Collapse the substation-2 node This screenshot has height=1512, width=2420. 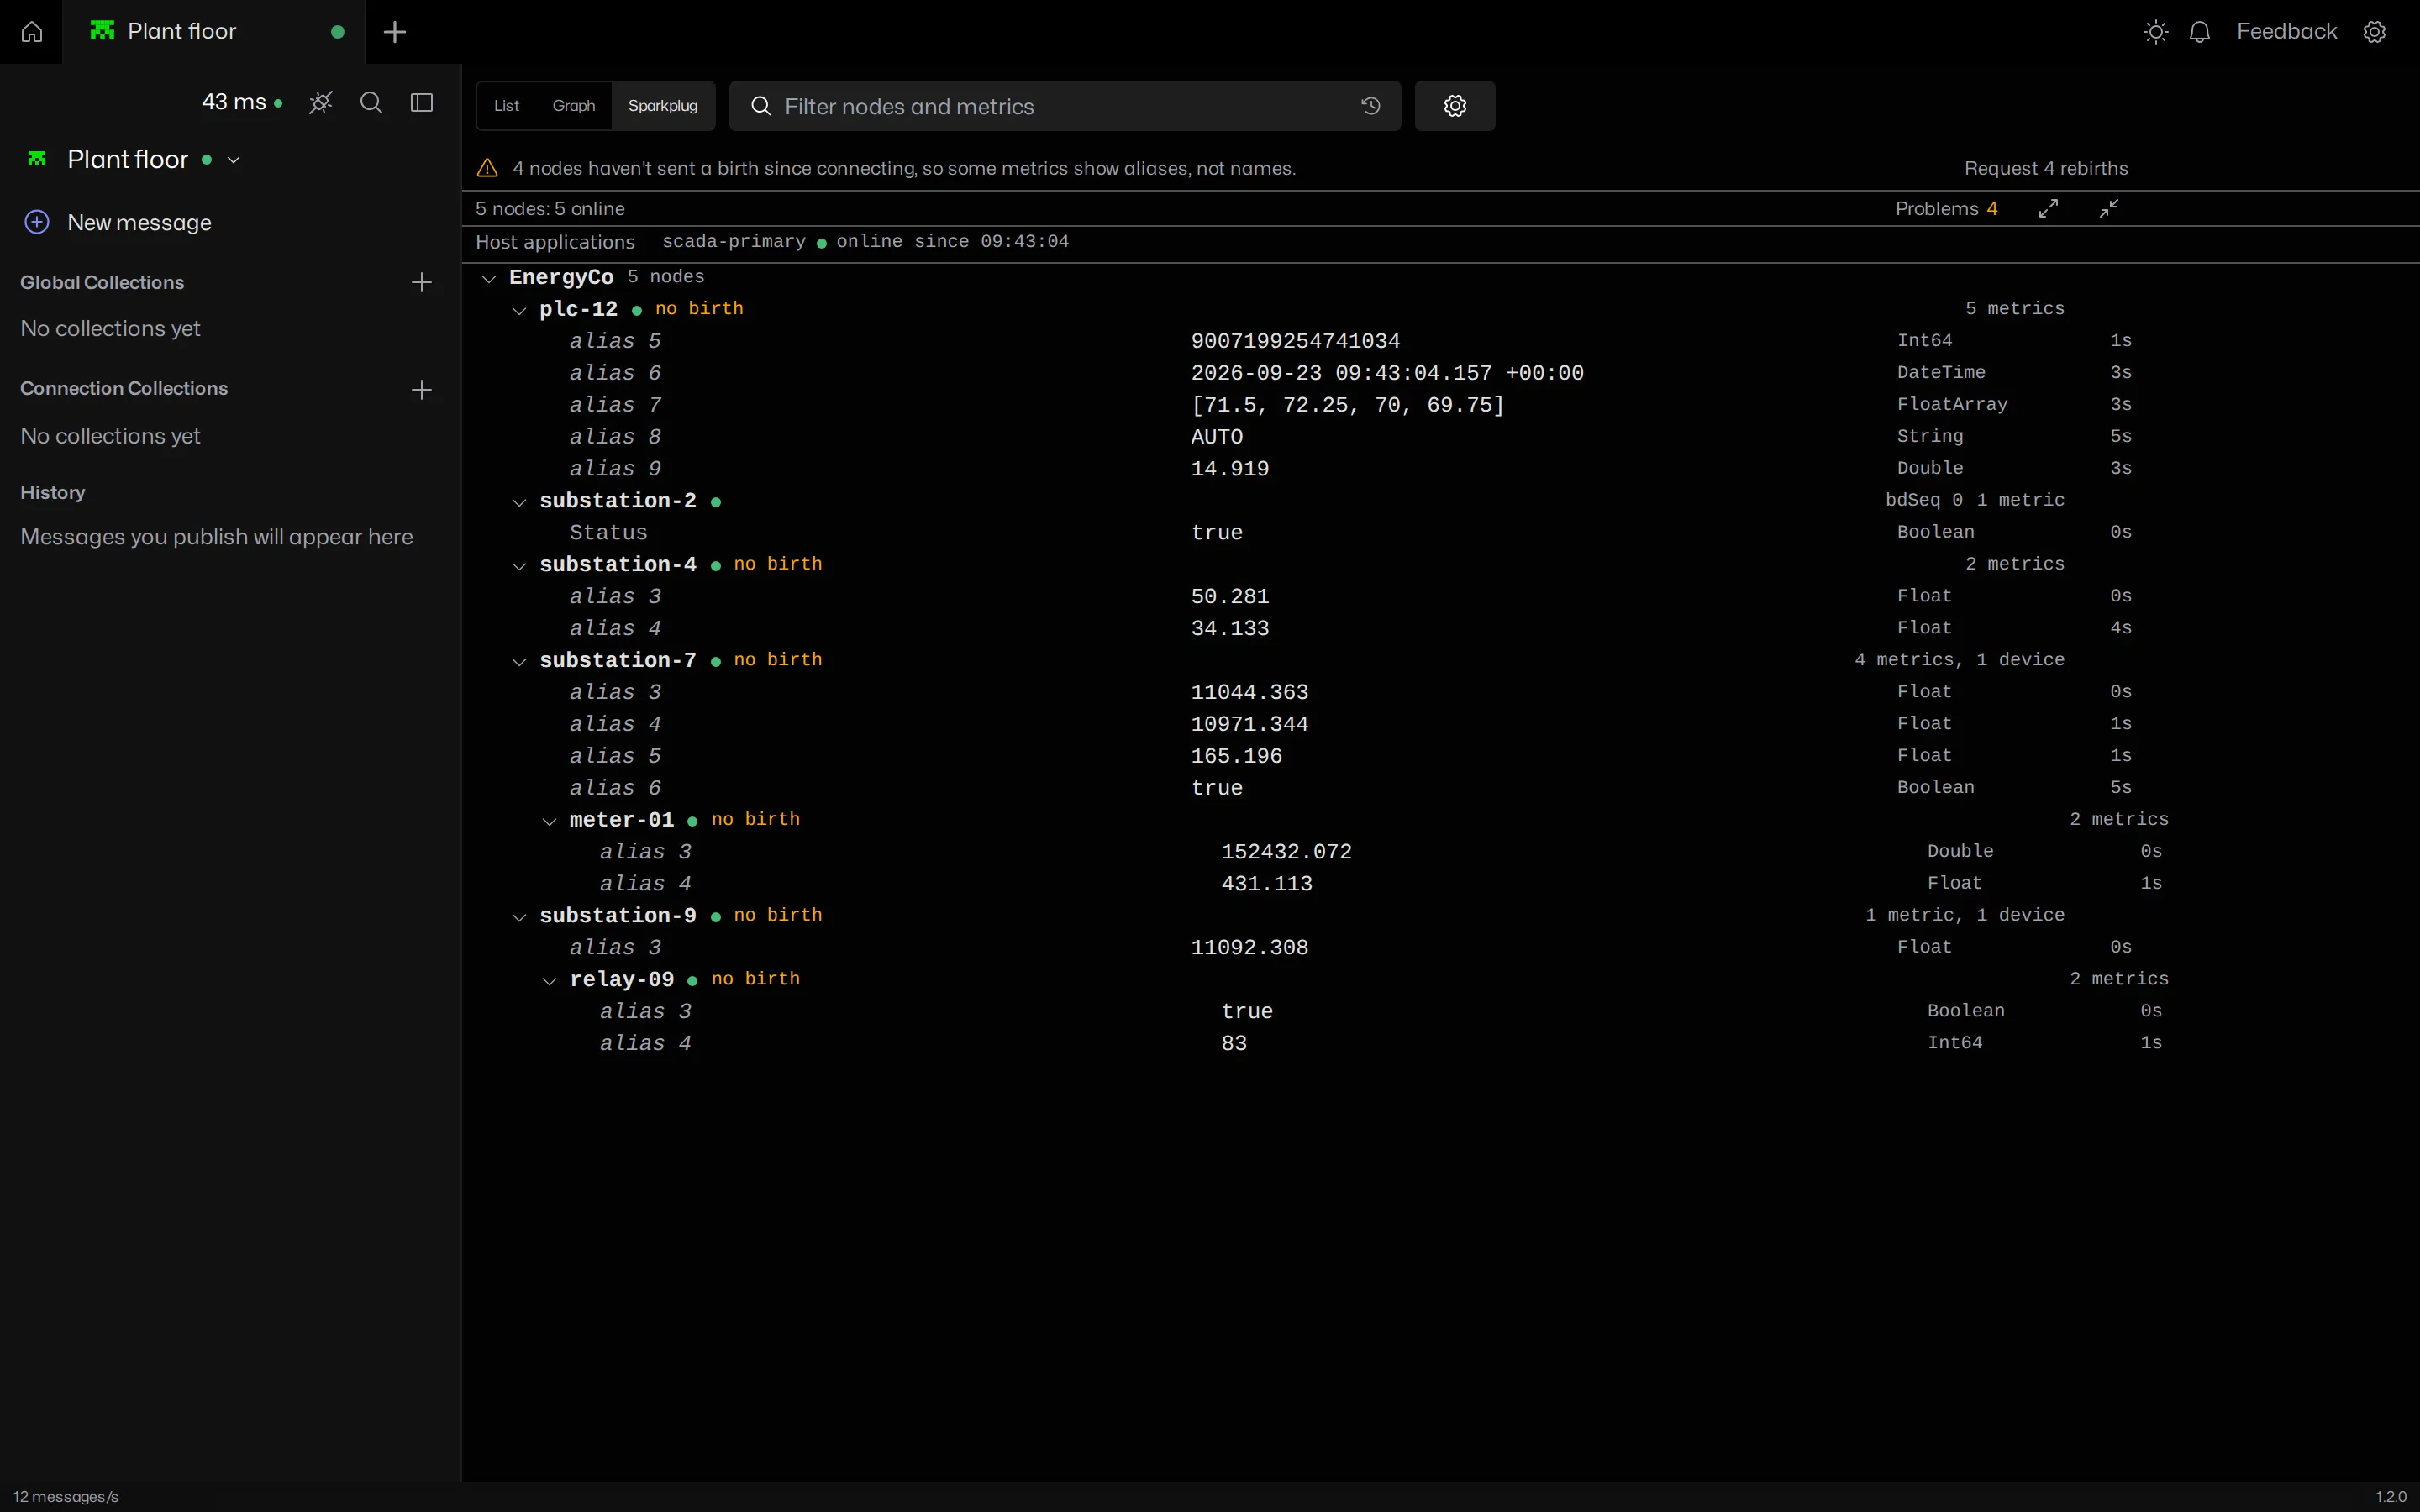519,502
